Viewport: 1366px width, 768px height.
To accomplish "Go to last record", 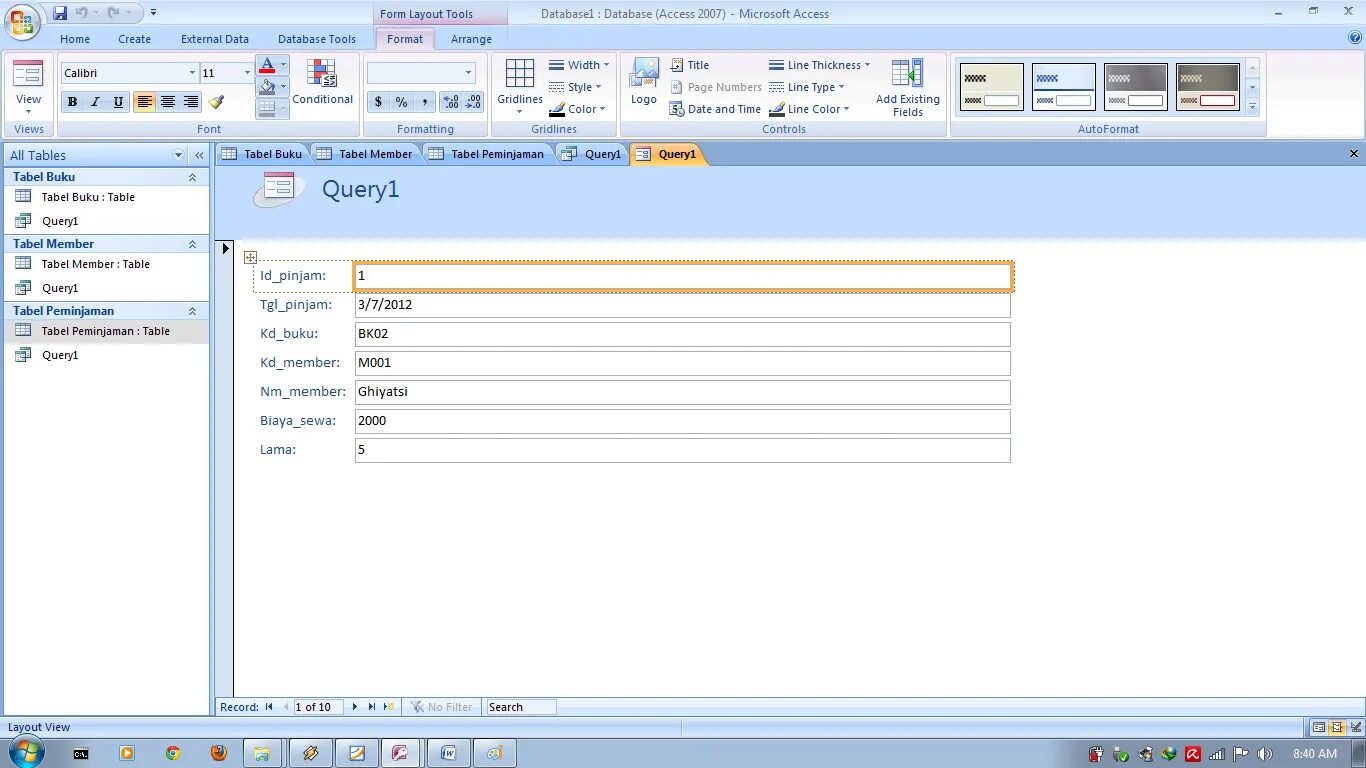I will pos(372,707).
